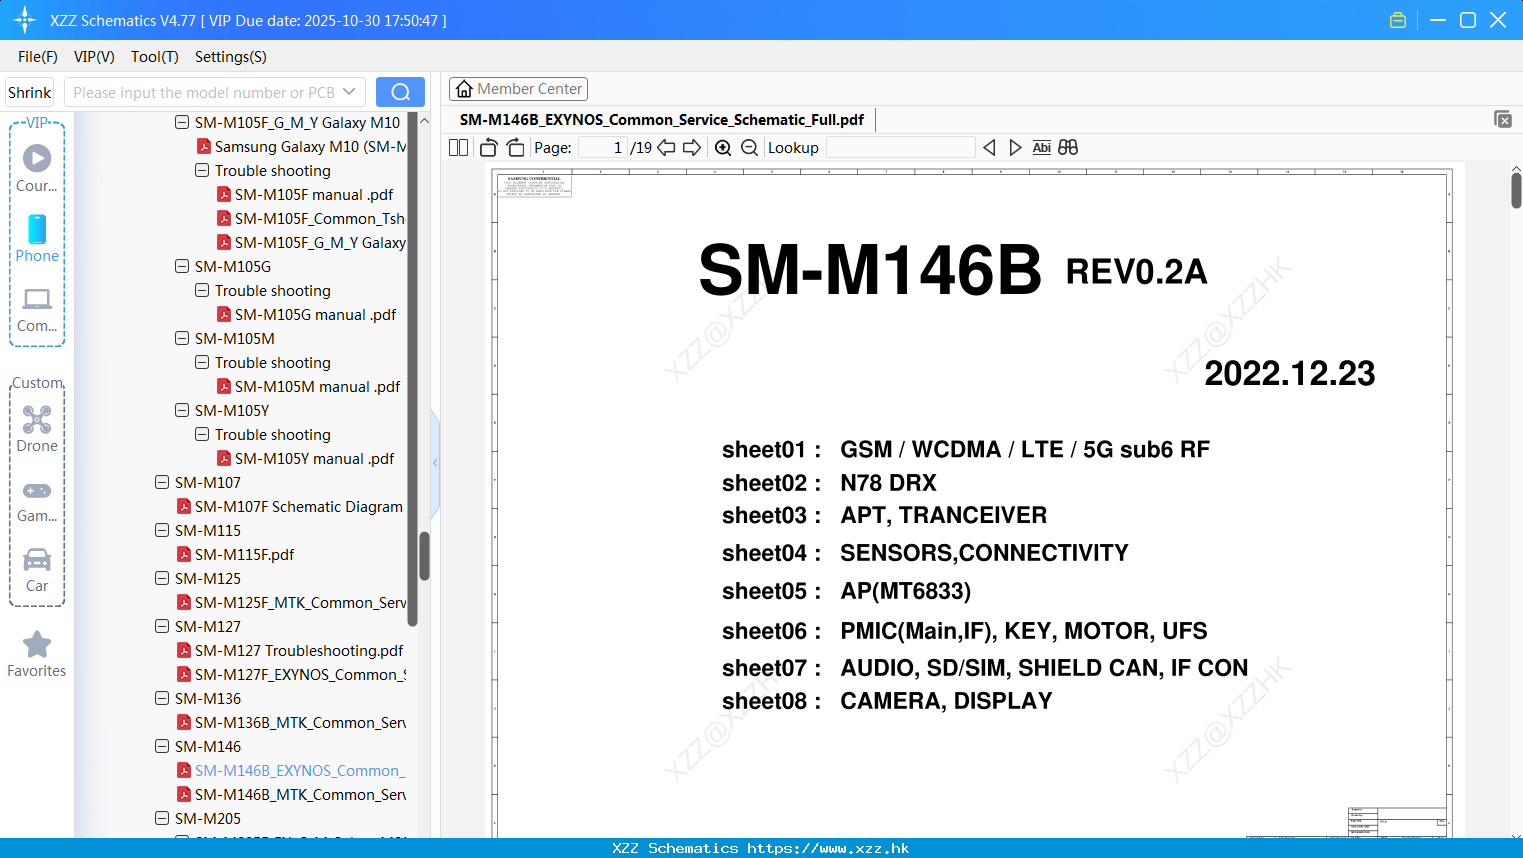Click the PDF viewer vertical scrollbar thumb
The height and width of the screenshot is (858, 1523).
[x=1516, y=190]
